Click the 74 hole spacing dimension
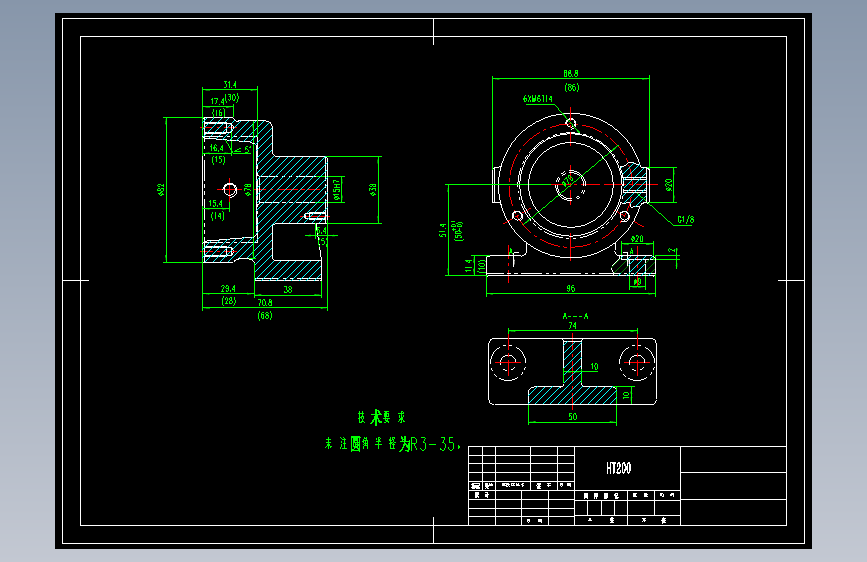The height and width of the screenshot is (562, 867). click(x=572, y=326)
